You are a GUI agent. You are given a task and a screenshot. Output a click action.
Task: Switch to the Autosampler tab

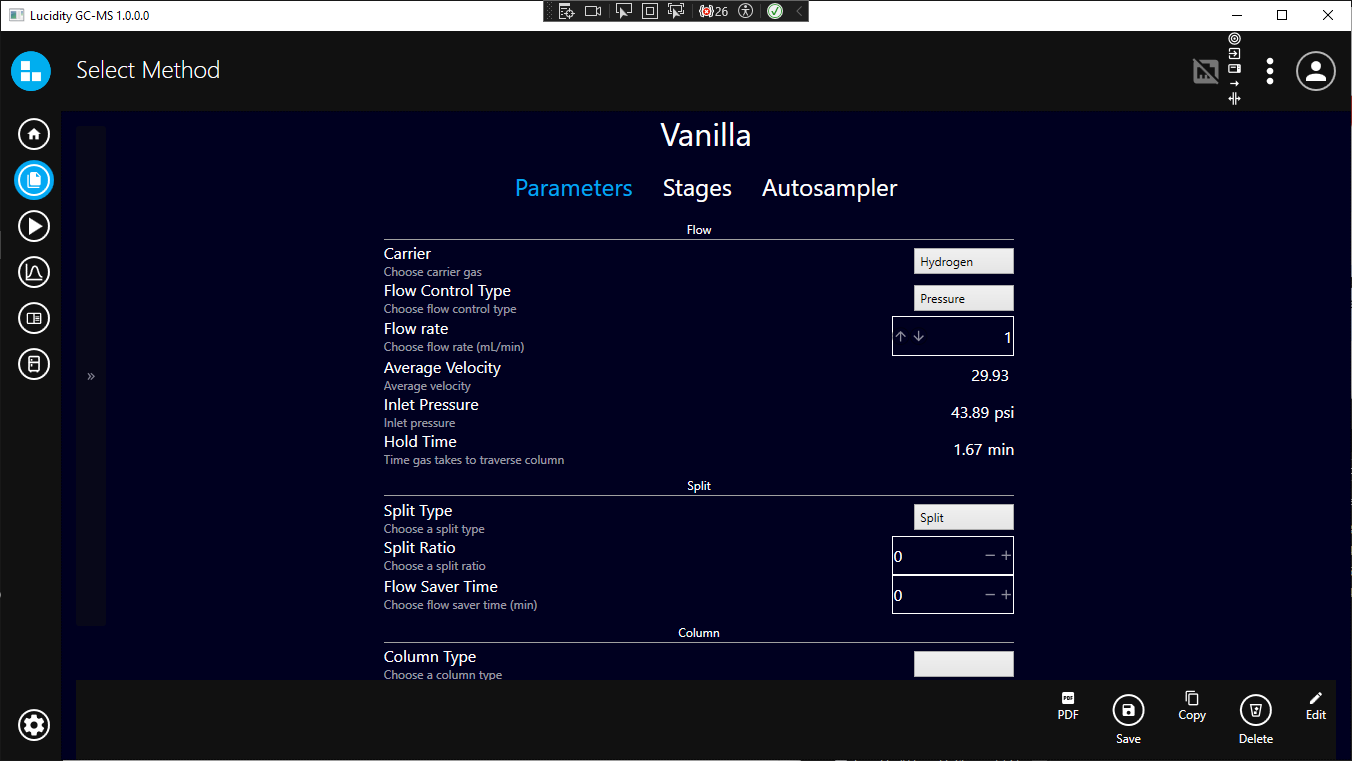point(829,188)
